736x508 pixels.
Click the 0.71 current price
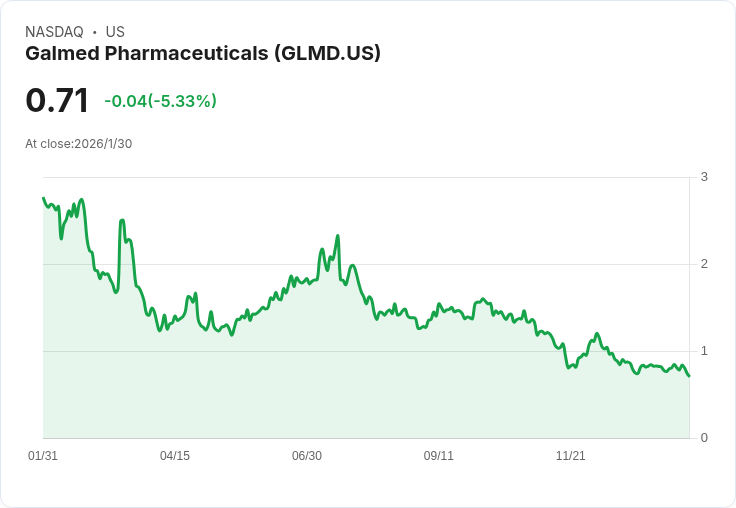57,101
